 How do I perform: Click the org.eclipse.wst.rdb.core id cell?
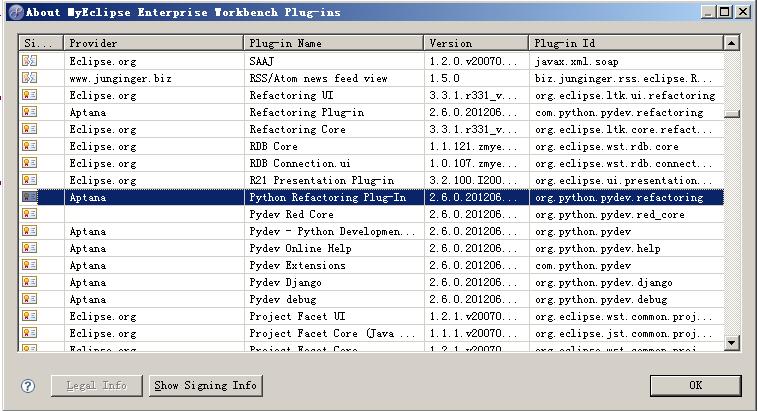[626, 146]
